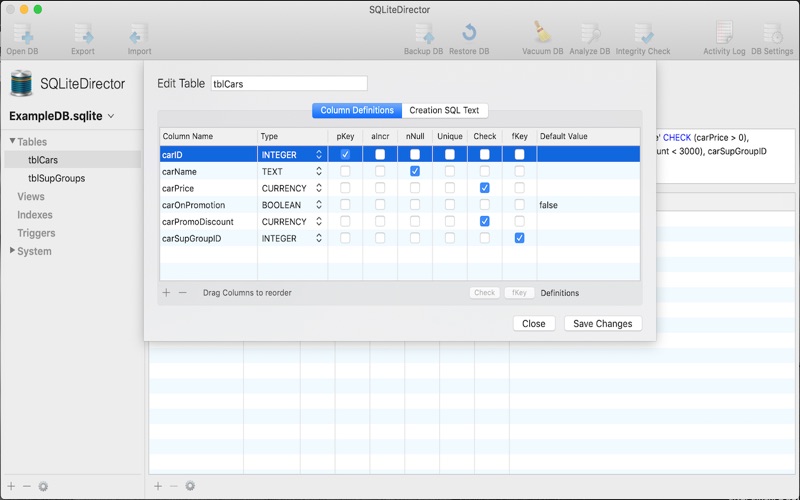Click the sidebar bottom minus icon

27,486
